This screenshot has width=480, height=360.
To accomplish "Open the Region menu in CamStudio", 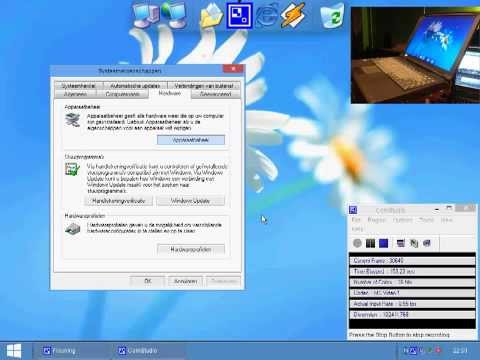I will pyautogui.click(x=377, y=220).
